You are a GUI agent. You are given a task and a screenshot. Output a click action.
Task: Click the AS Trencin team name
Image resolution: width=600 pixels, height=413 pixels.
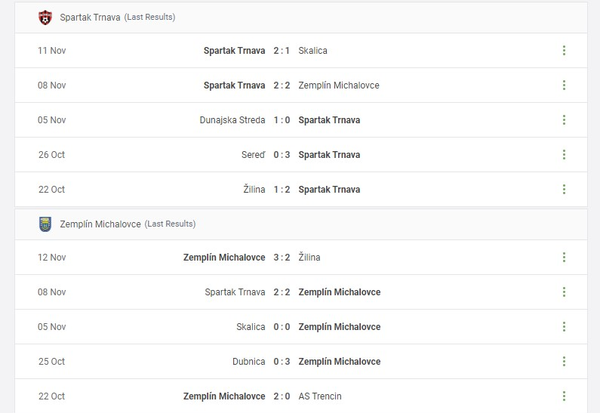320,396
